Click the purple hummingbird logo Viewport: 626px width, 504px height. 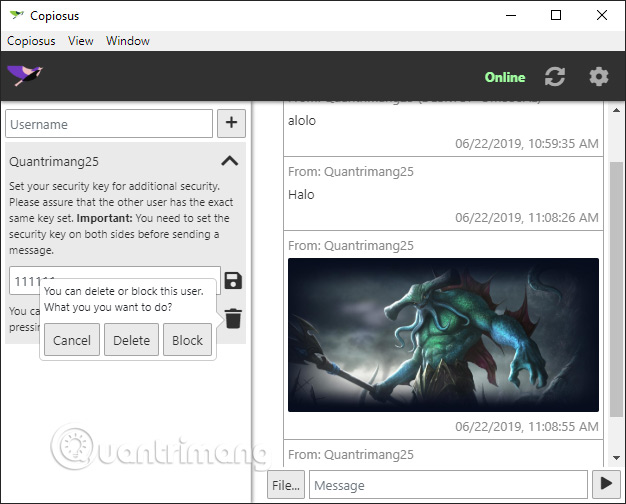click(25, 75)
